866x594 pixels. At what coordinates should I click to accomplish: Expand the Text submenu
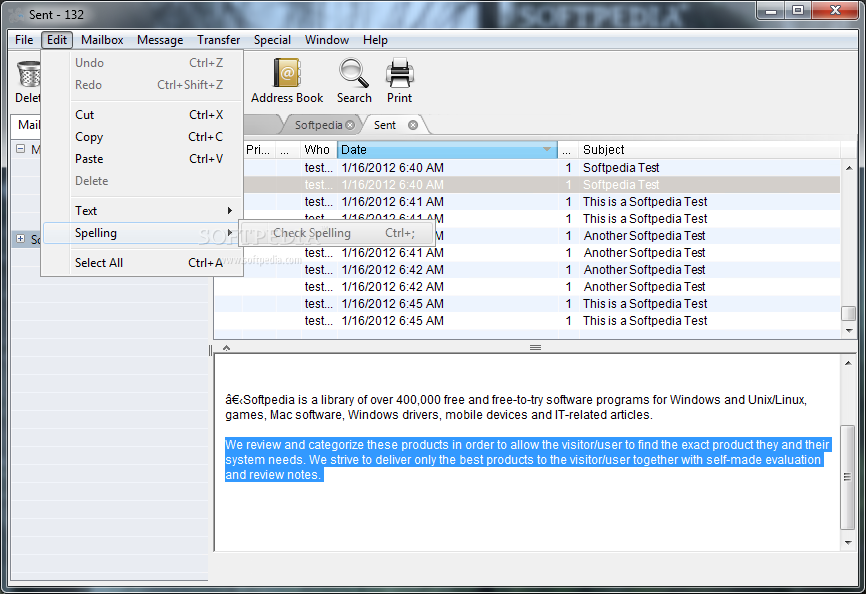[x=142, y=211]
